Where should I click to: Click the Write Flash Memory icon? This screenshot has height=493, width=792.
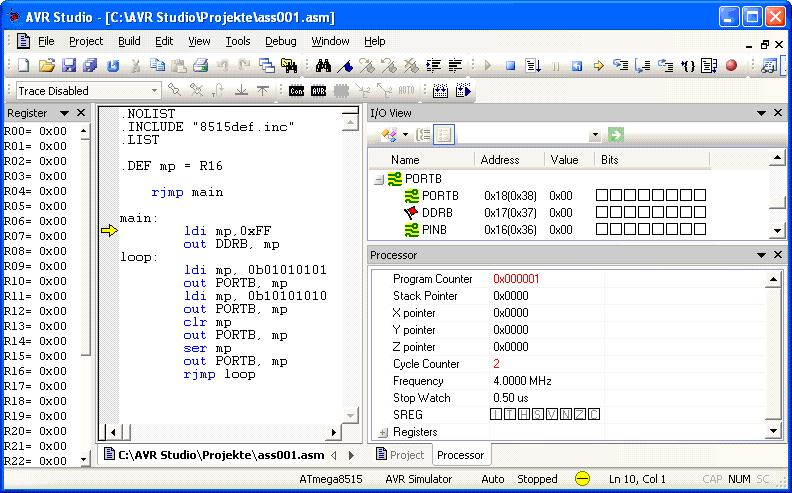[x=440, y=91]
